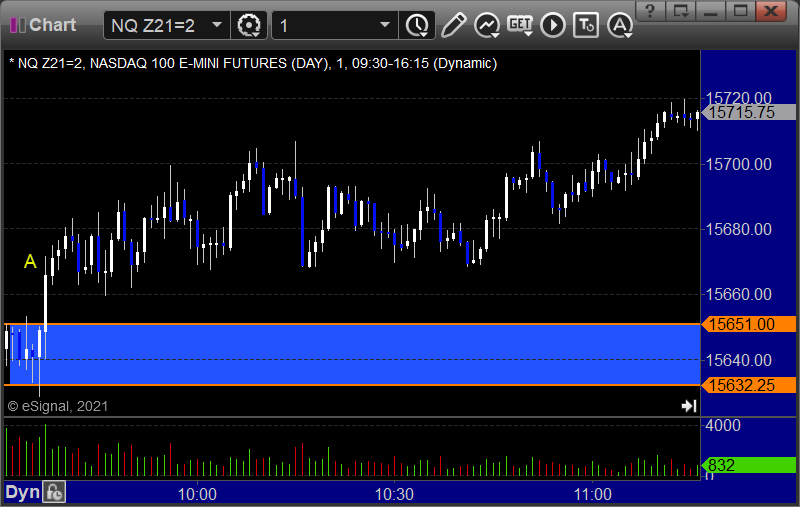Screen dimensions: 800x507
Task: Click the lower orange line at 15632.25
Action: (x=352, y=385)
